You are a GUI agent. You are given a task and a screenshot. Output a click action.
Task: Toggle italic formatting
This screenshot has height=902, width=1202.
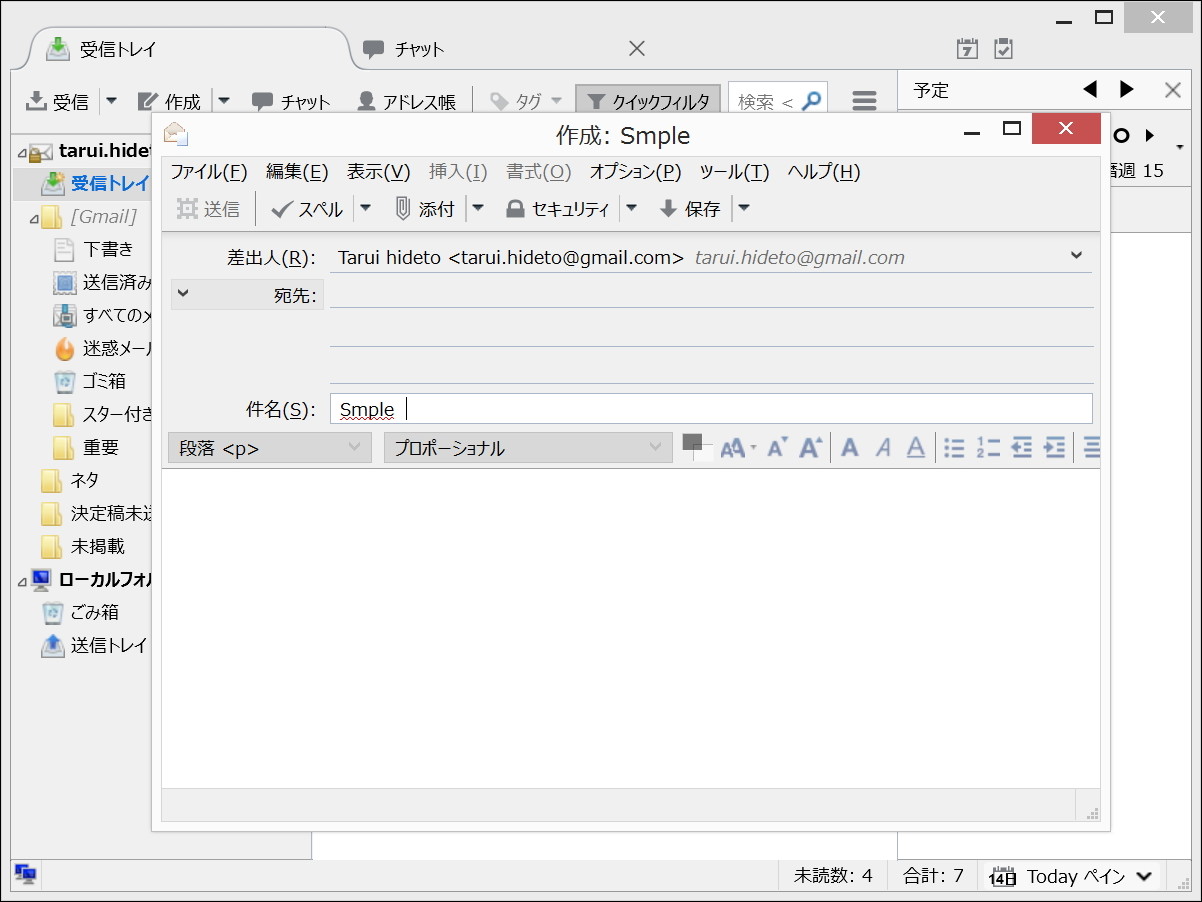pos(883,448)
